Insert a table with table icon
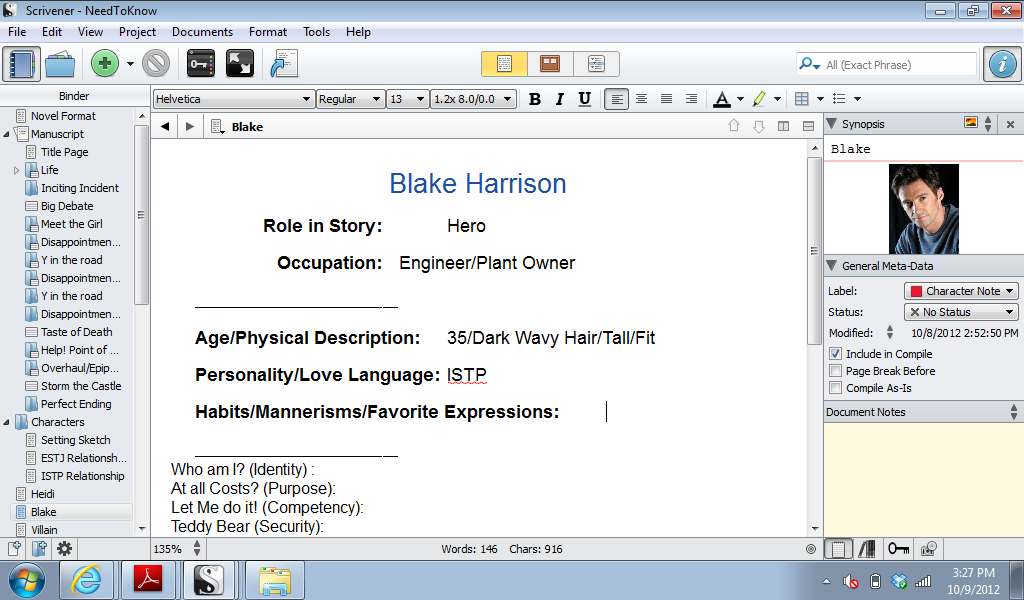 (x=801, y=99)
